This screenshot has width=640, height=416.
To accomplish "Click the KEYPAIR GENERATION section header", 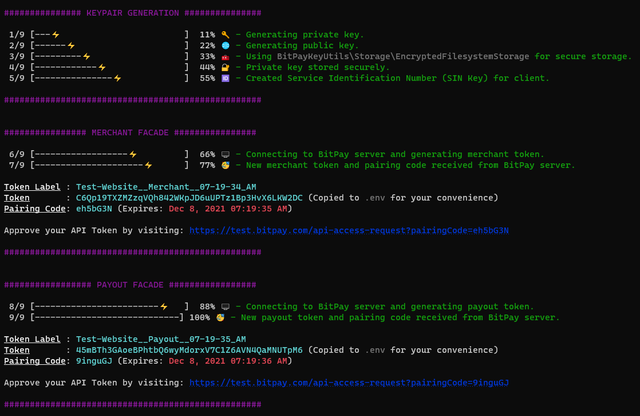I will [x=133, y=13].
